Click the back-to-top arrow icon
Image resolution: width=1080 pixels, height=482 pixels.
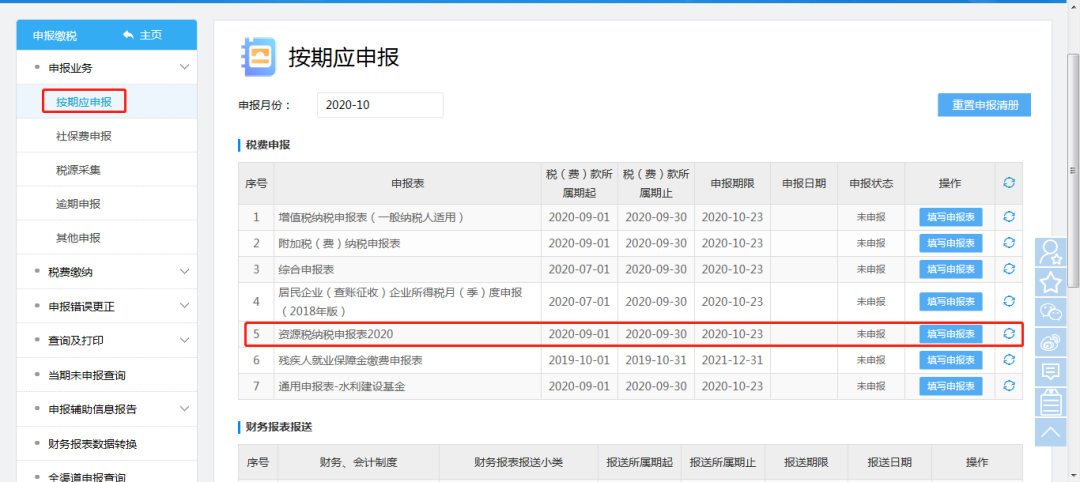pyautogui.click(x=1051, y=432)
